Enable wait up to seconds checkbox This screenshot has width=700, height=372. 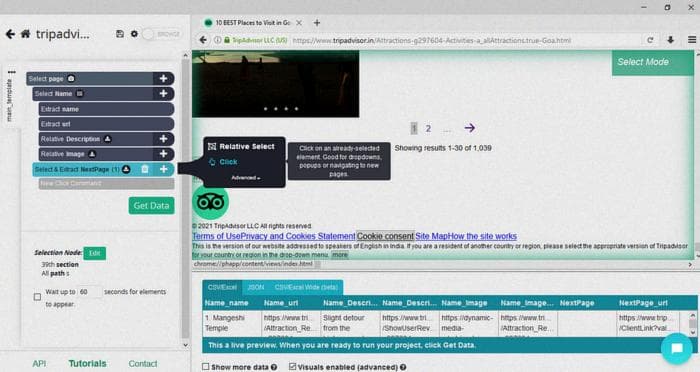[38, 297]
